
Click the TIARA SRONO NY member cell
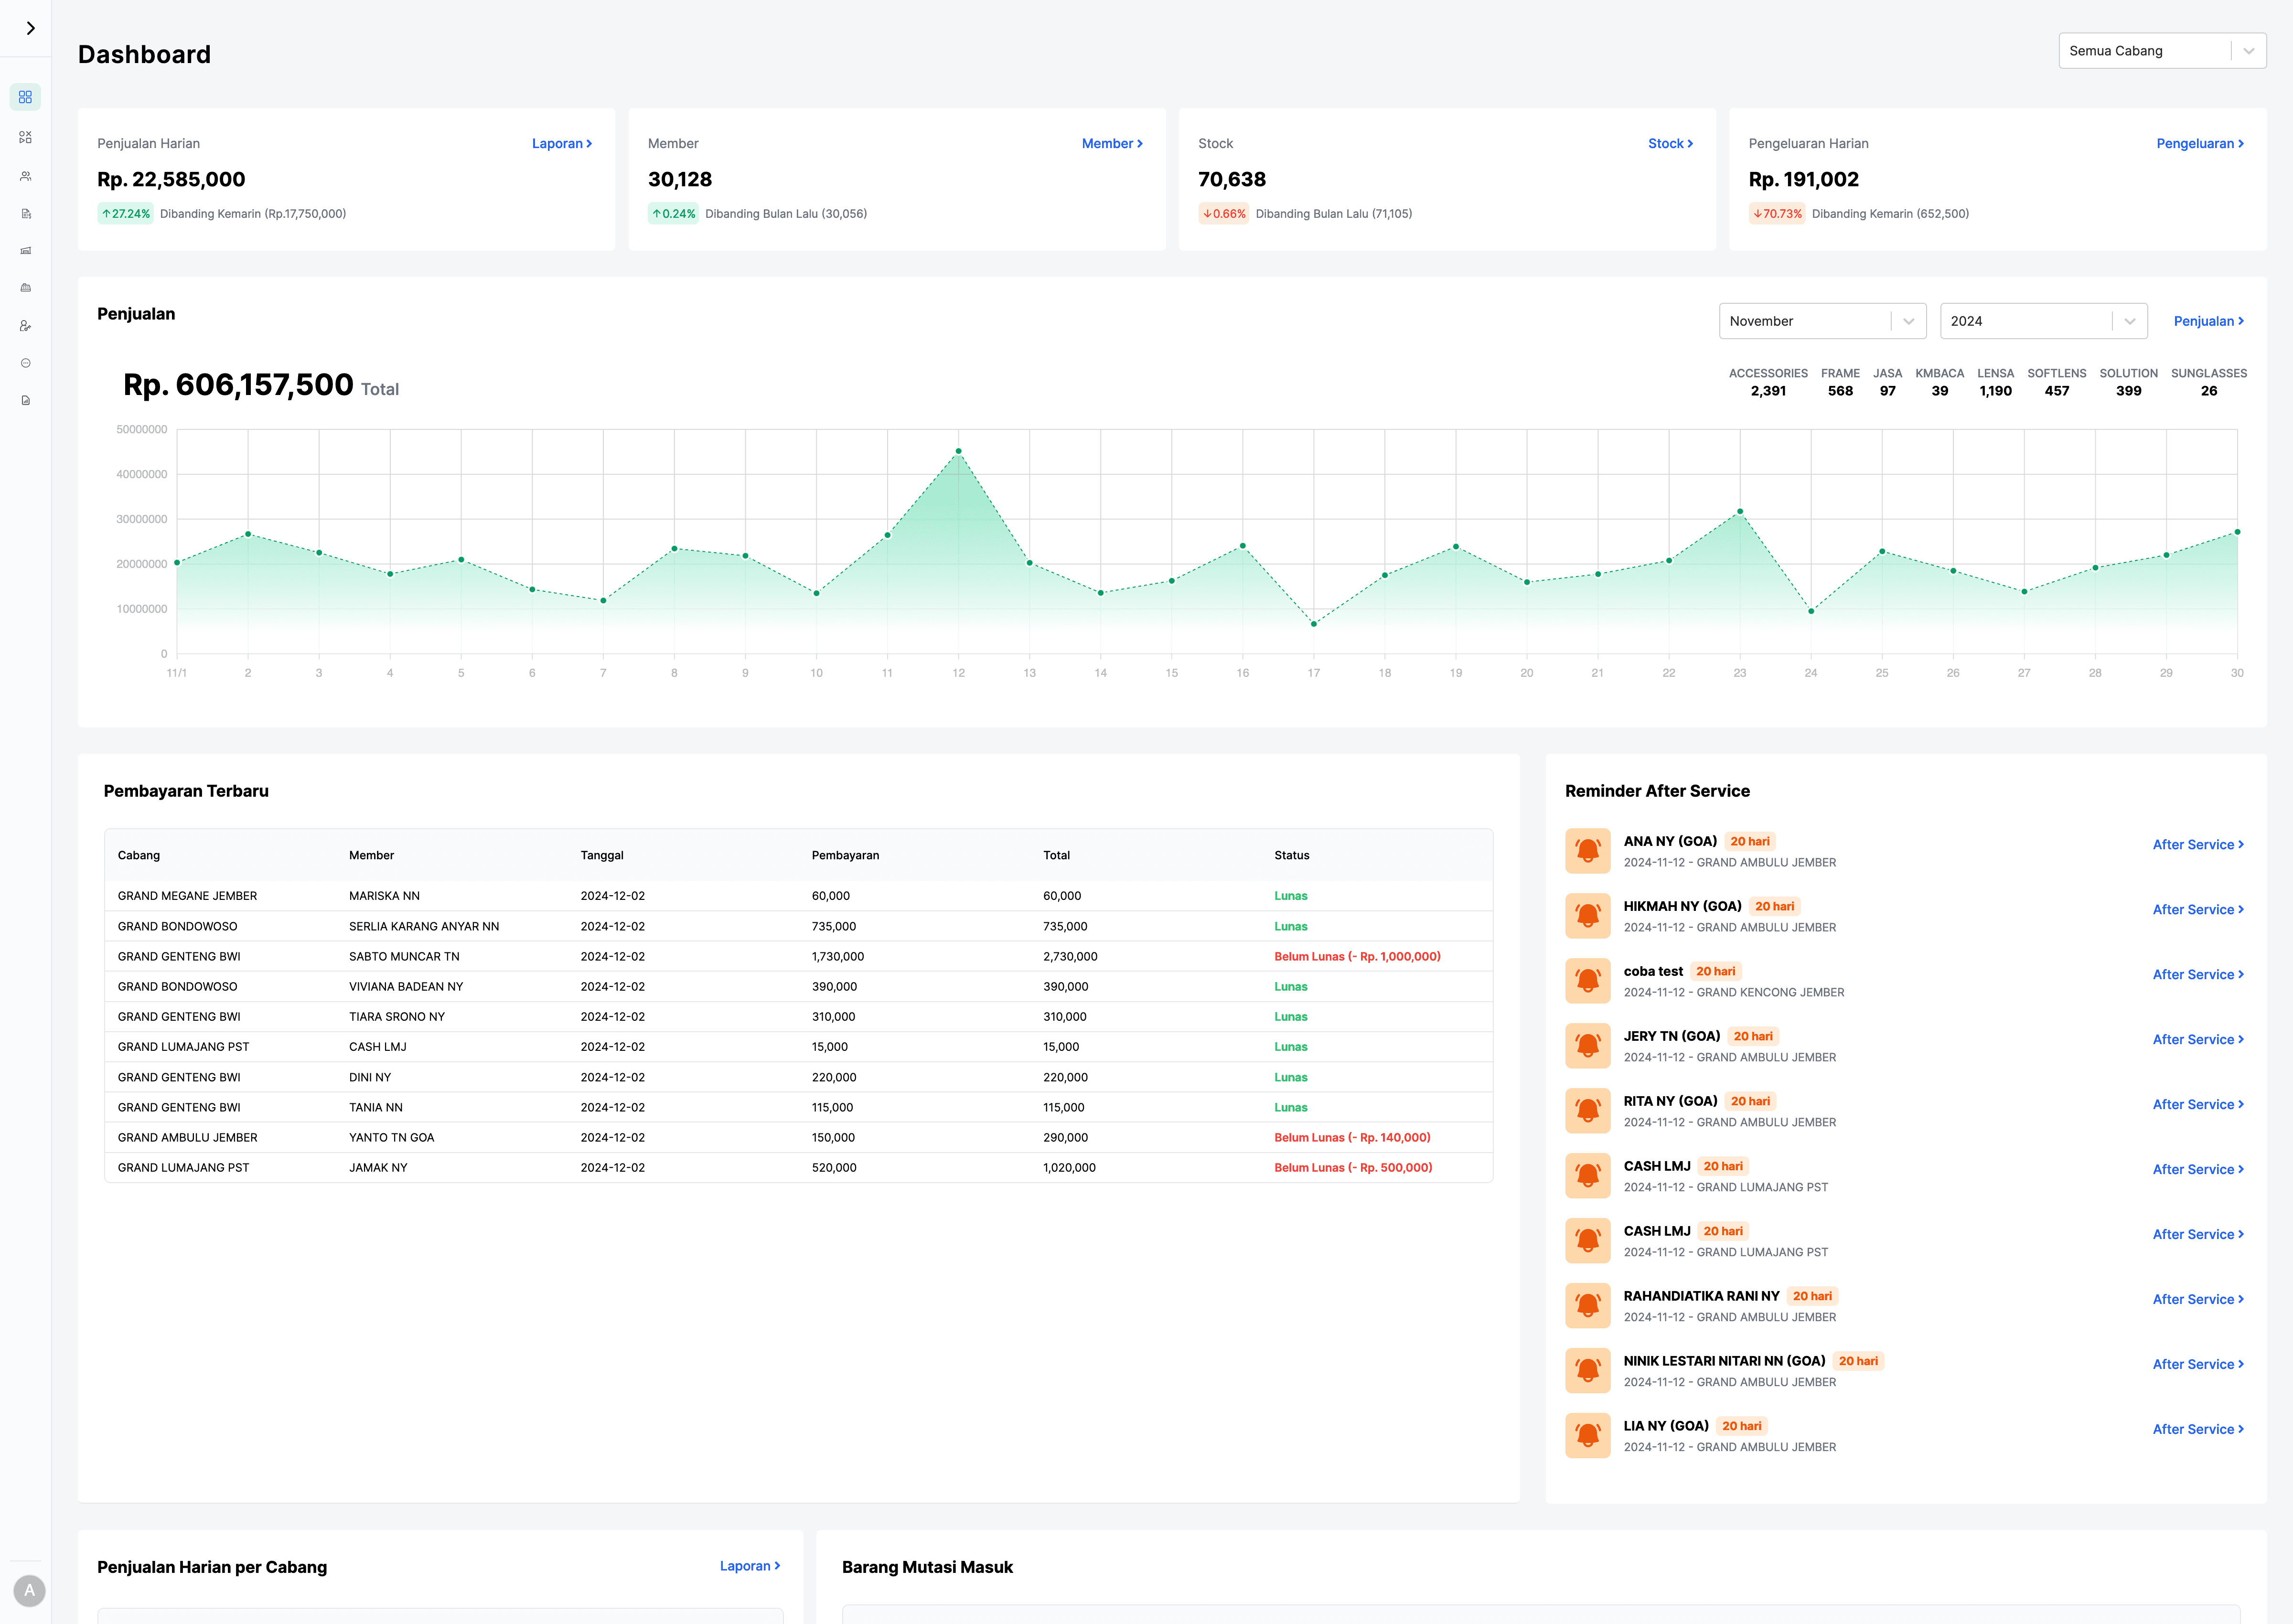click(396, 1017)
